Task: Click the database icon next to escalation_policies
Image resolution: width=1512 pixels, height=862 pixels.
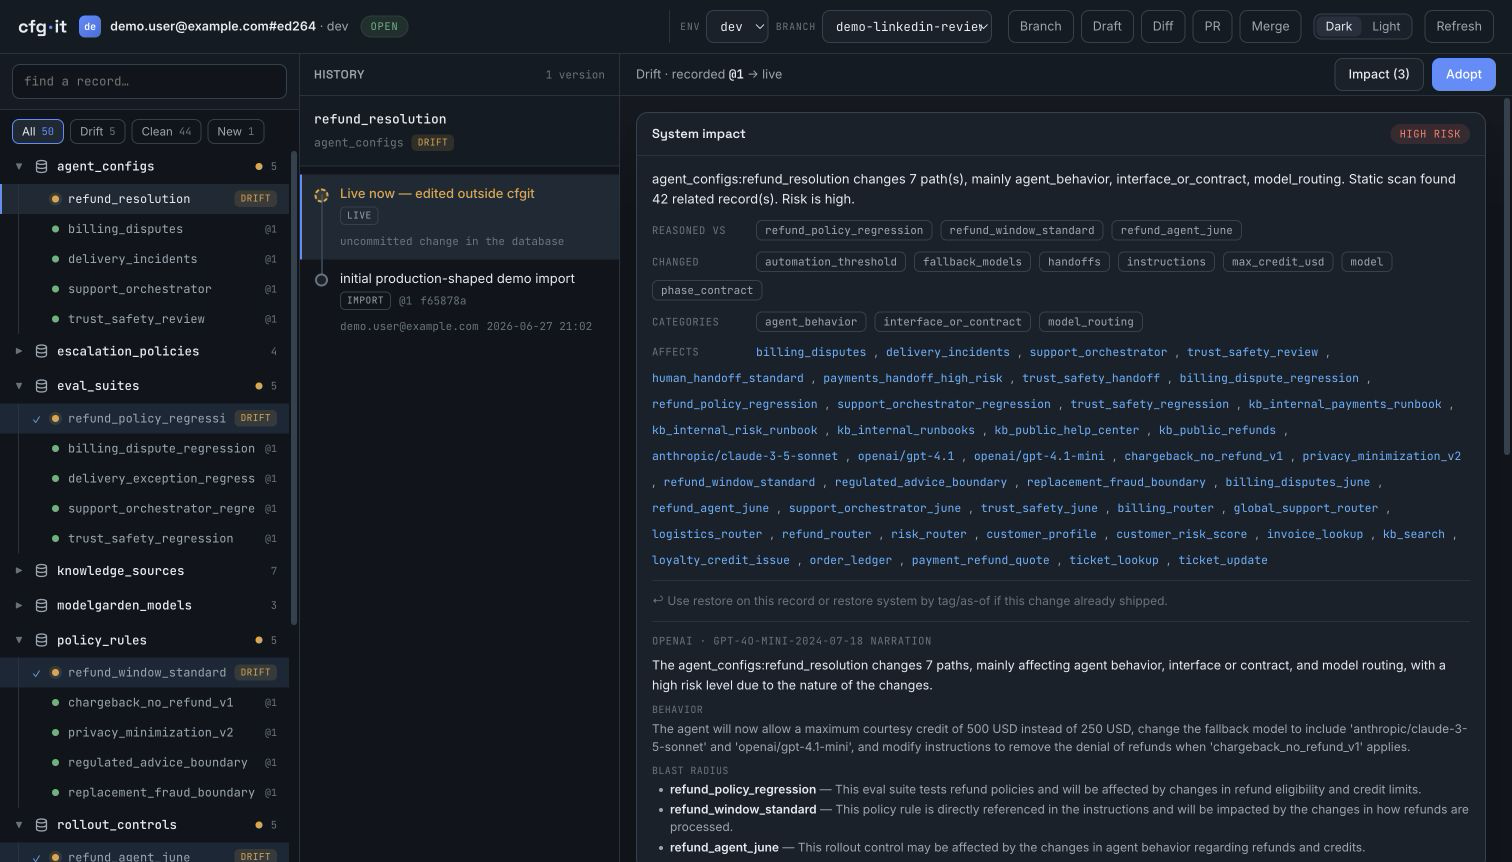Action: (41, 351)
